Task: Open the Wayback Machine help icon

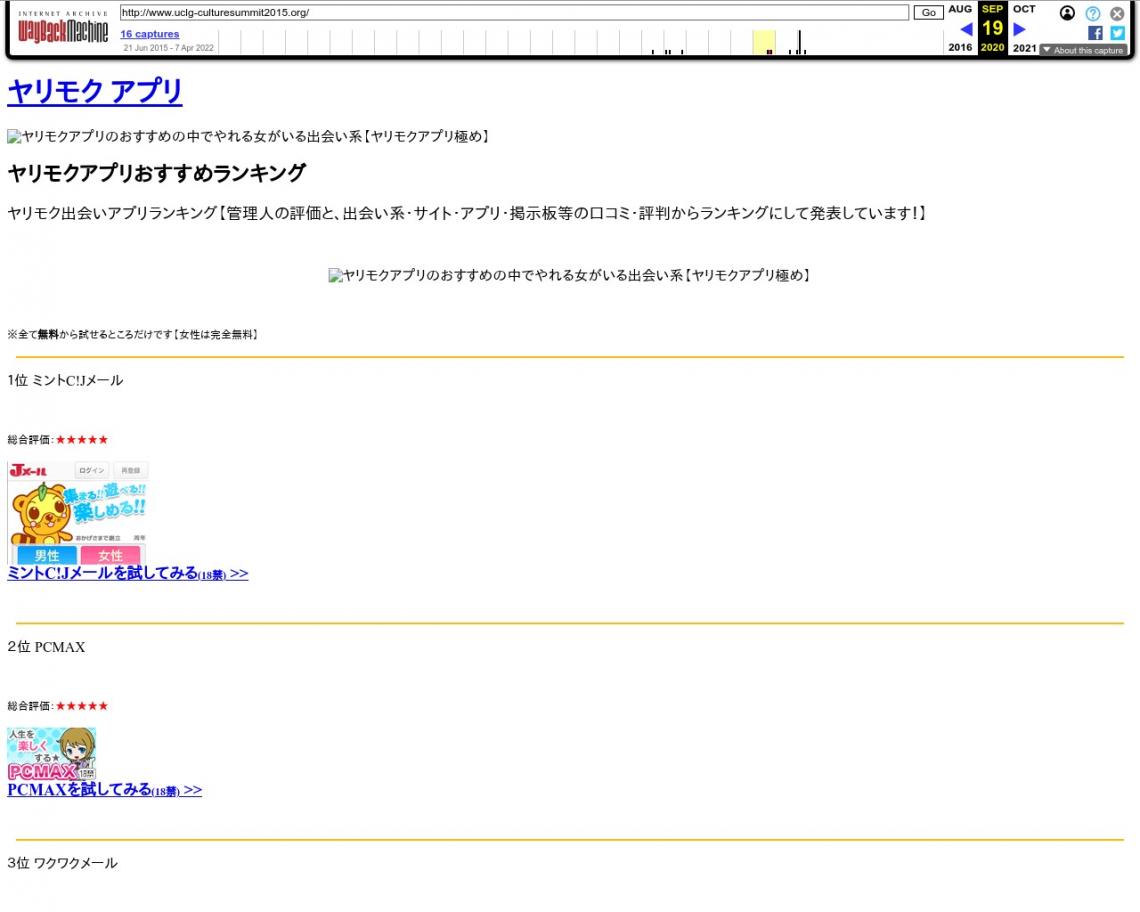Action: pos(1093,13)
